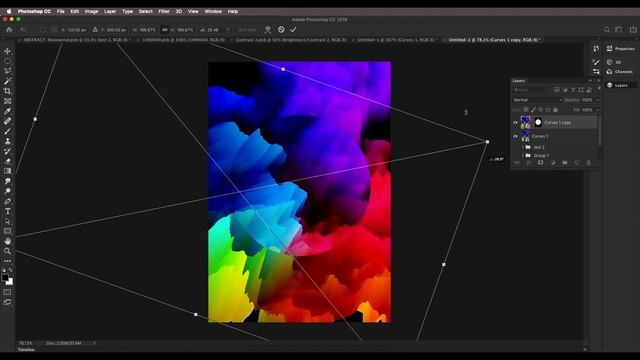Select the Polygonal Lasso tool
Image resolution: width=640 pixels, height=360 pixels.
(x=7, y=71)
